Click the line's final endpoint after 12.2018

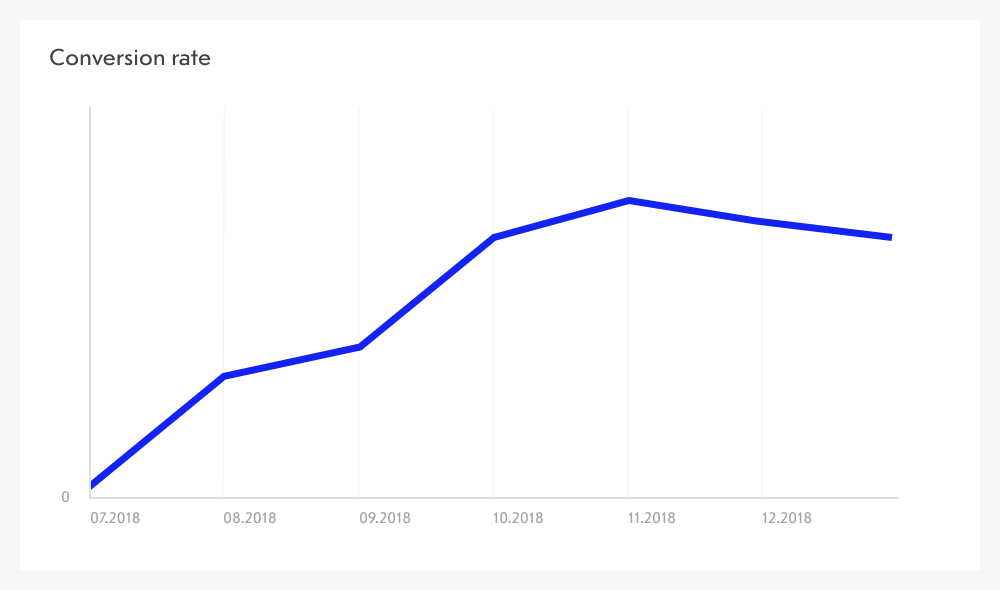(x=889, y=237)
